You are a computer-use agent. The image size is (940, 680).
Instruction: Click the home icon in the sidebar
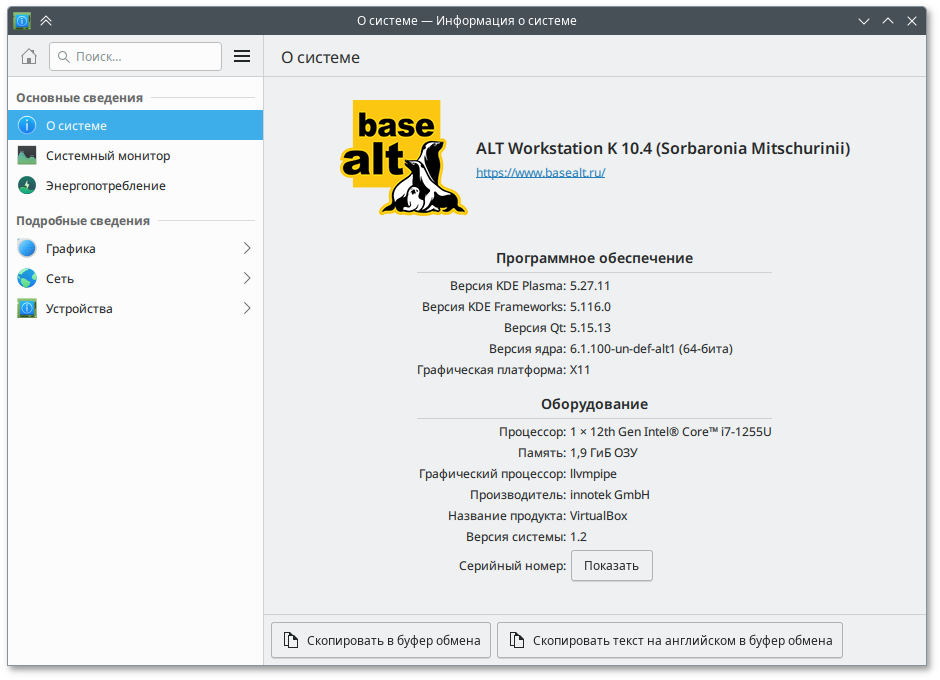(x=28, y=57)
